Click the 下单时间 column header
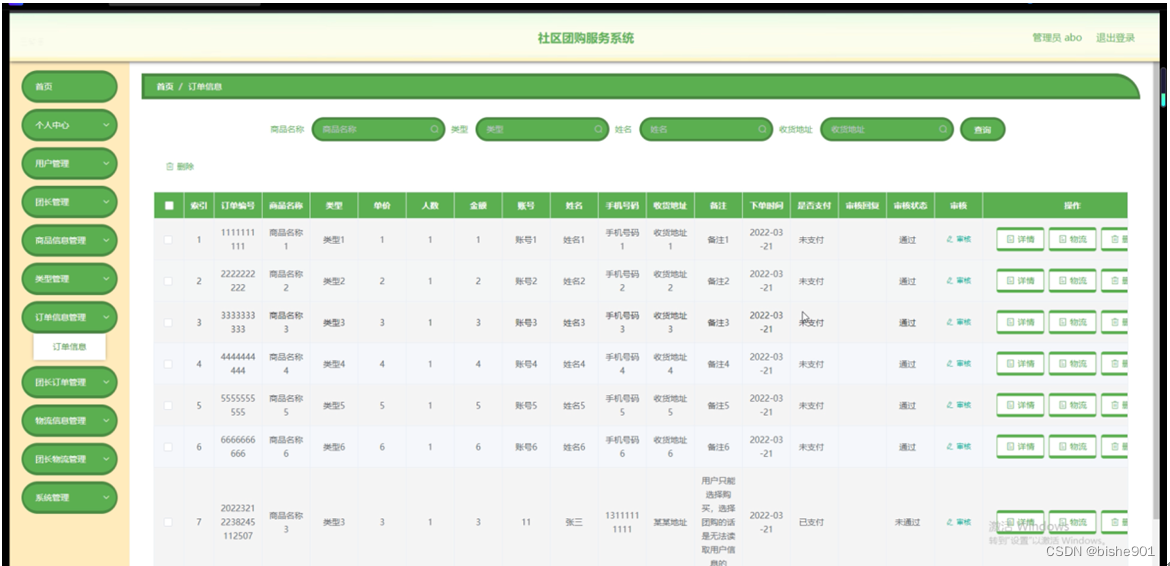This screenshot has width=1170, height=566. tap(766, 206)
